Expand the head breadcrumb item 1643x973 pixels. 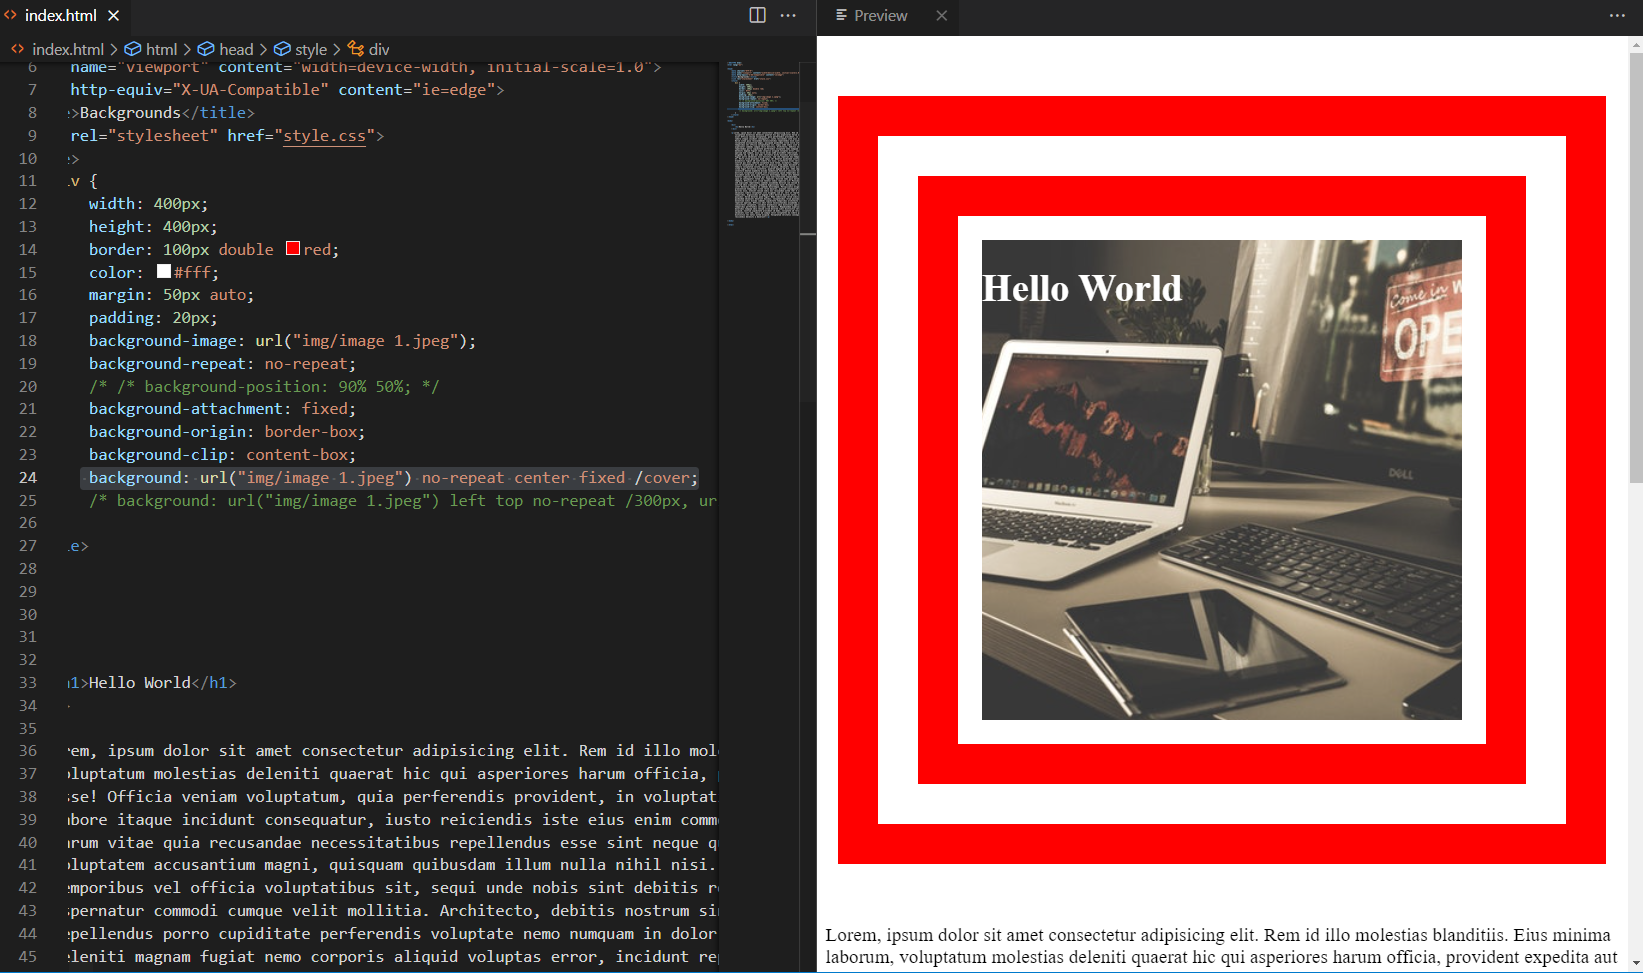[236, 49]
